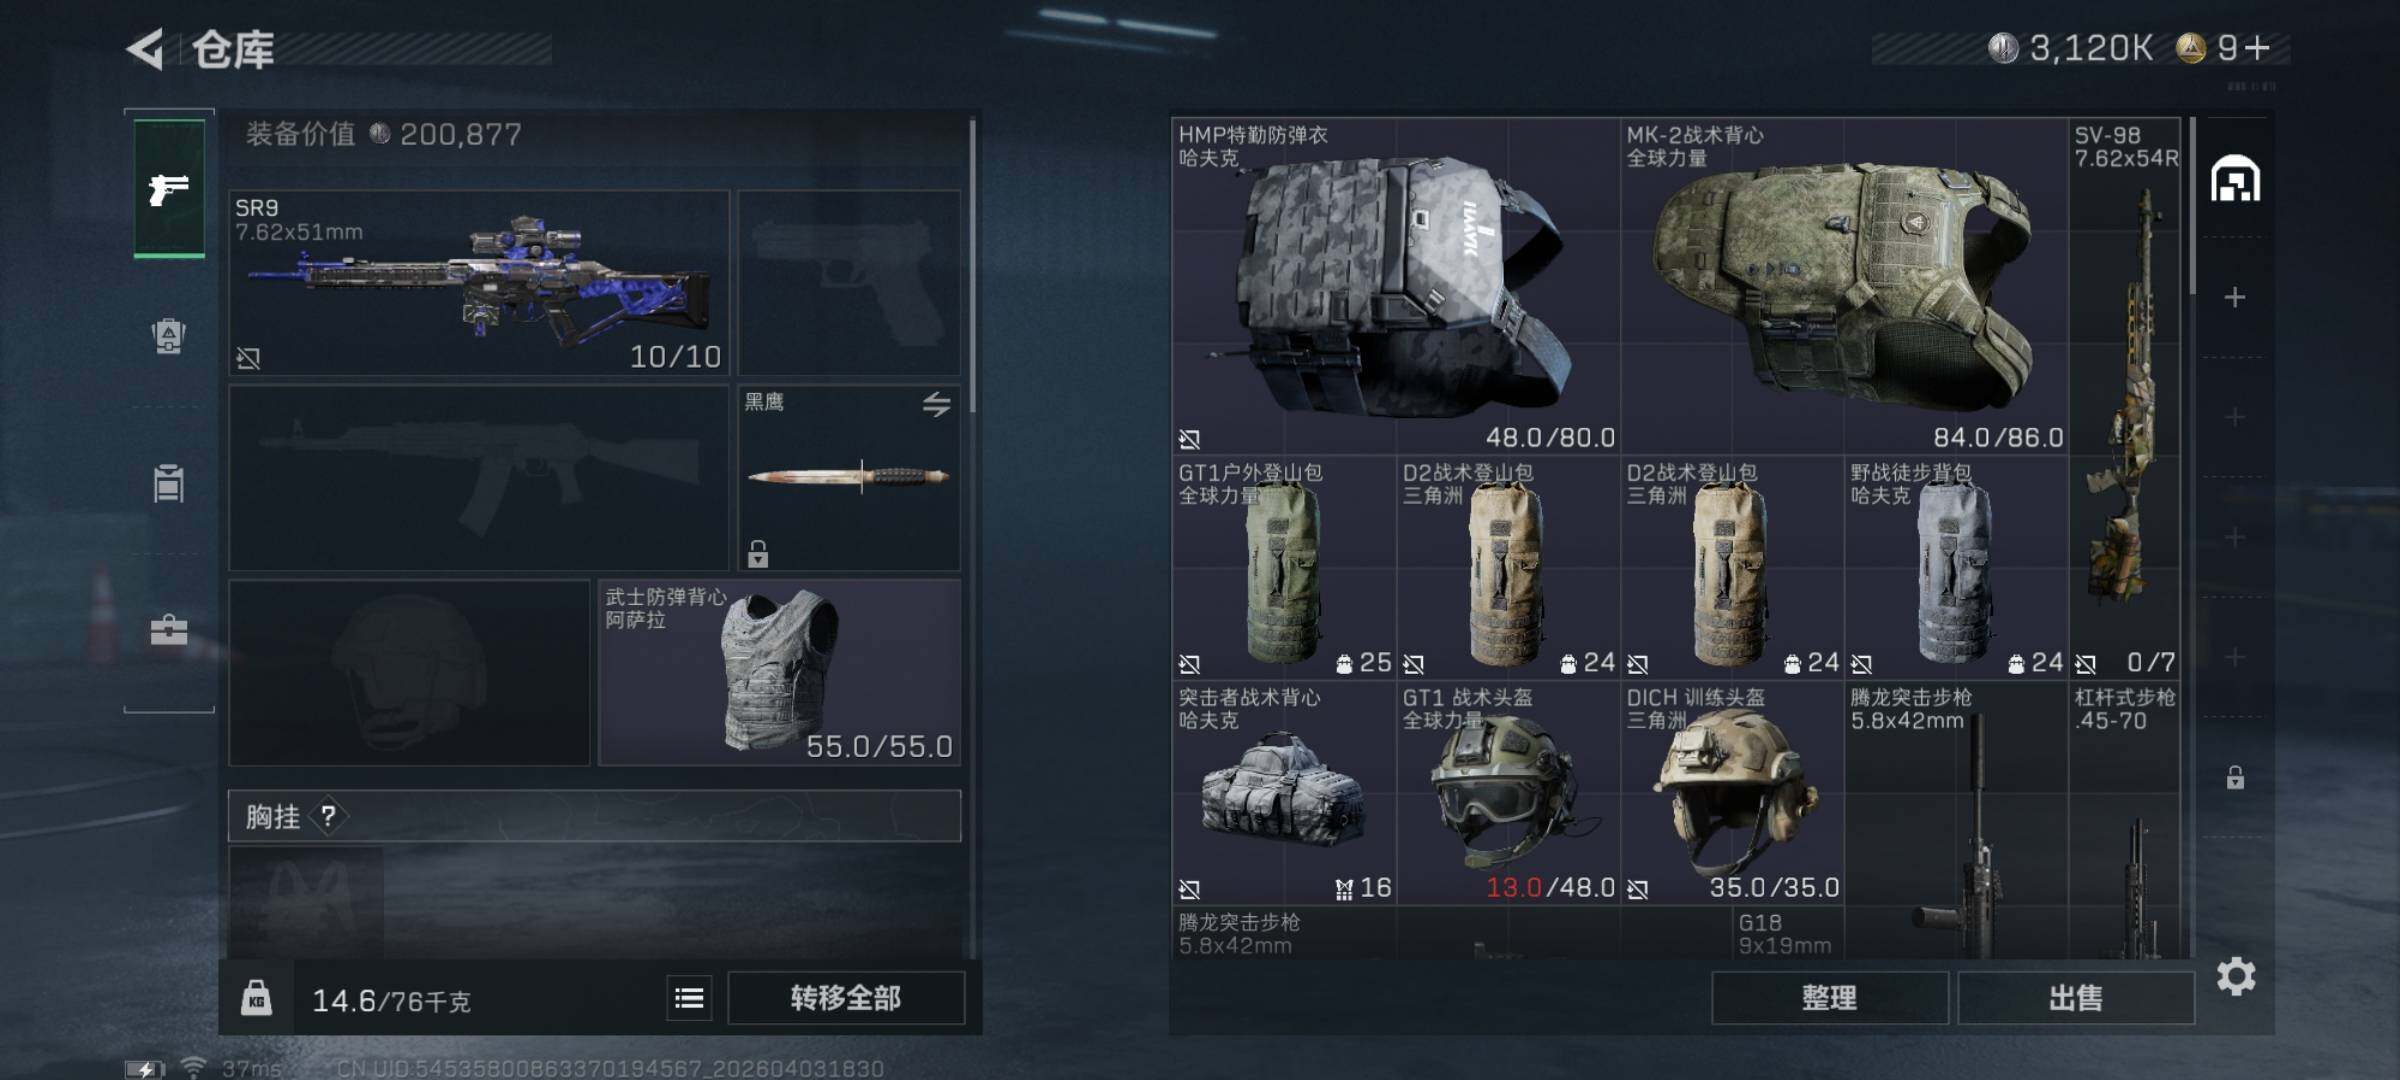The width and height of the screenshot is (2400, 1080).
Task: Select the GT1 战术头盔 helmet item
Action: coord(1508,793)
